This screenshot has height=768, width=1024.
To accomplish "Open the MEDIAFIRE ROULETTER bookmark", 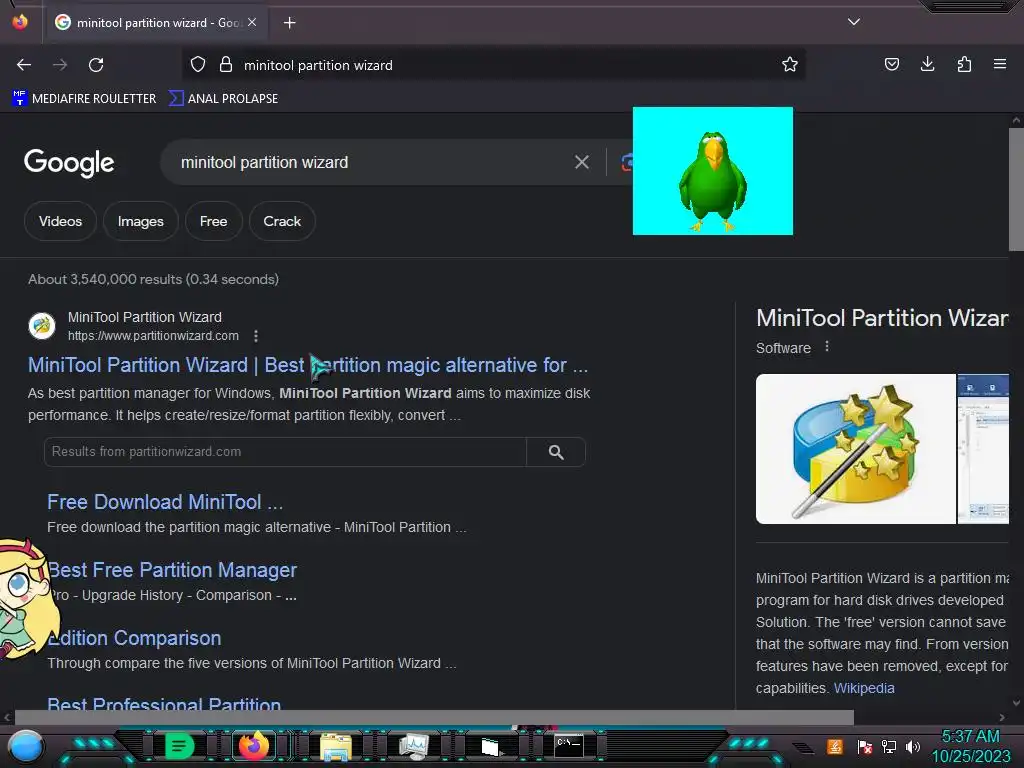I will click(84, 99).
